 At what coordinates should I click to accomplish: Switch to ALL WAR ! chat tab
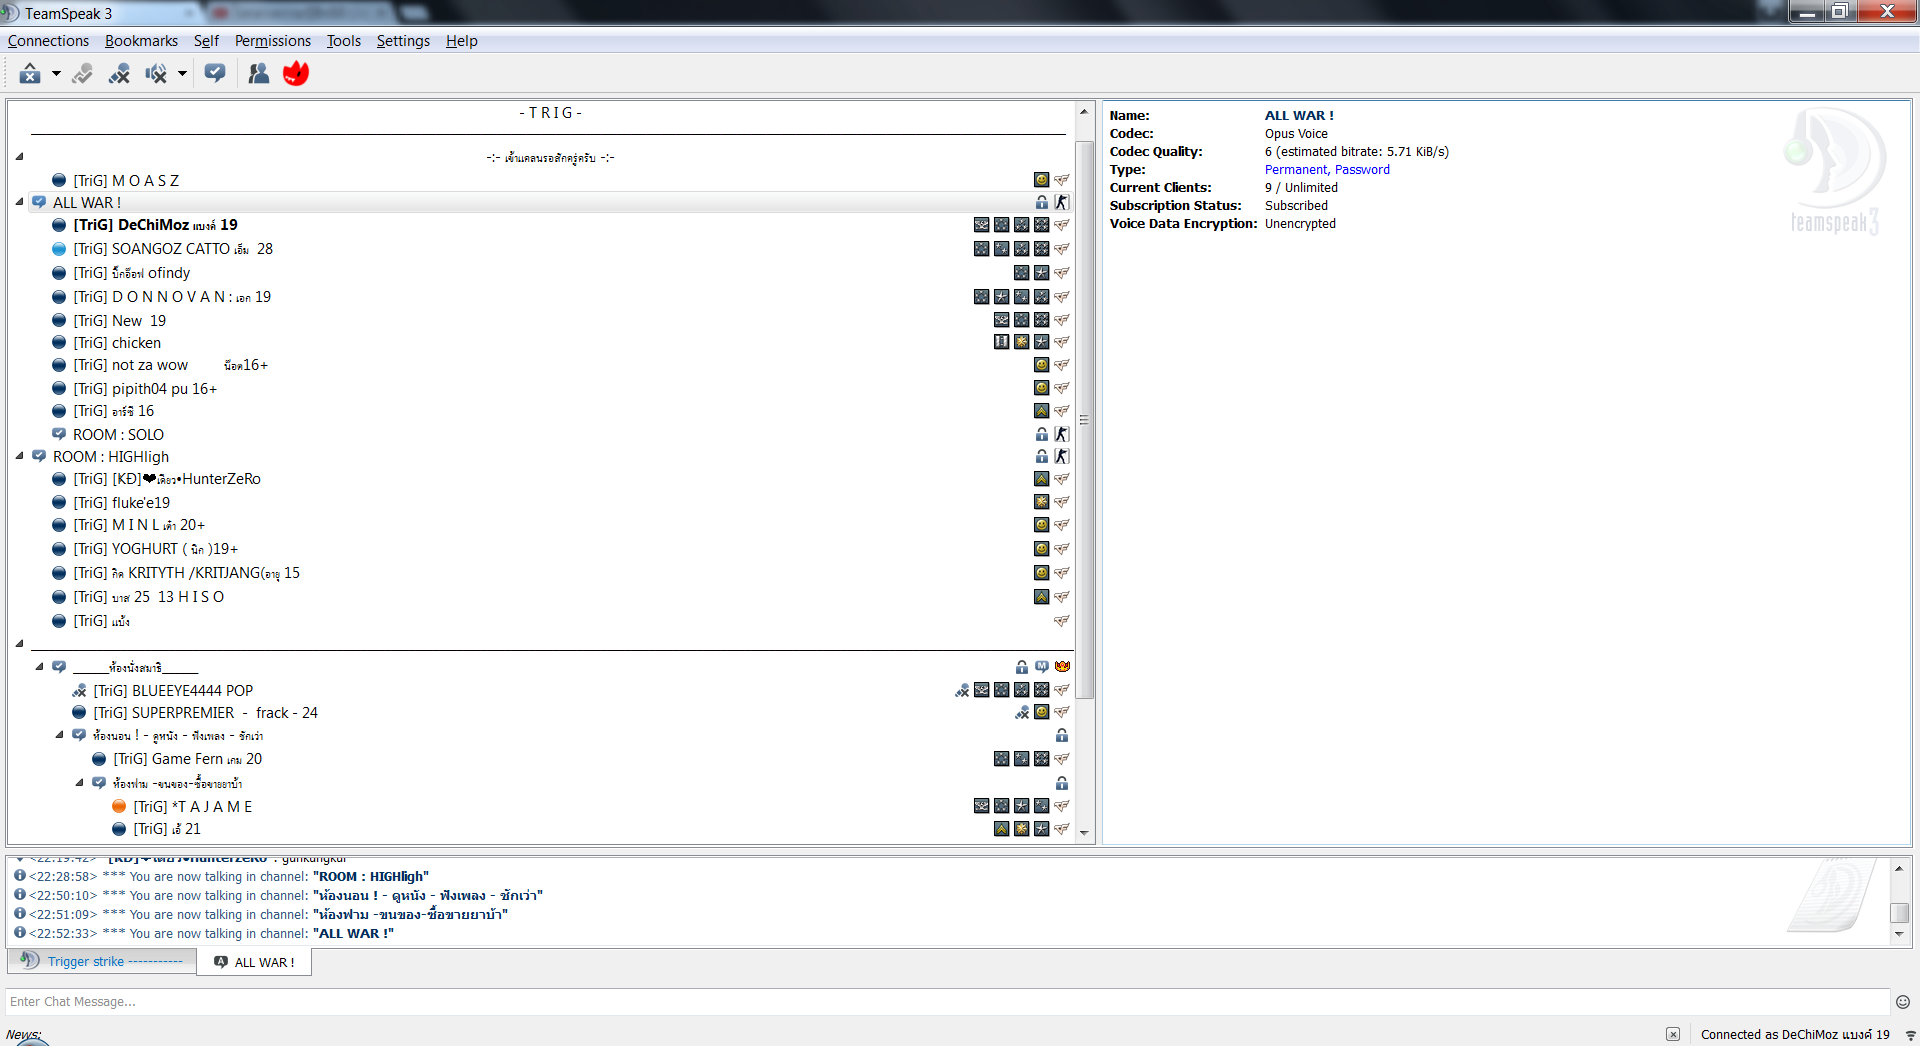coord(254,962)
